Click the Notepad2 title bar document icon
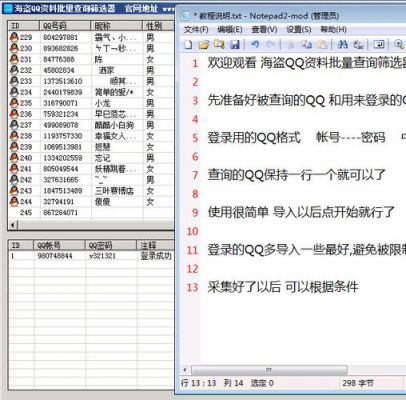This screenshot has height=400, width=406. click(x=185, y=16)
